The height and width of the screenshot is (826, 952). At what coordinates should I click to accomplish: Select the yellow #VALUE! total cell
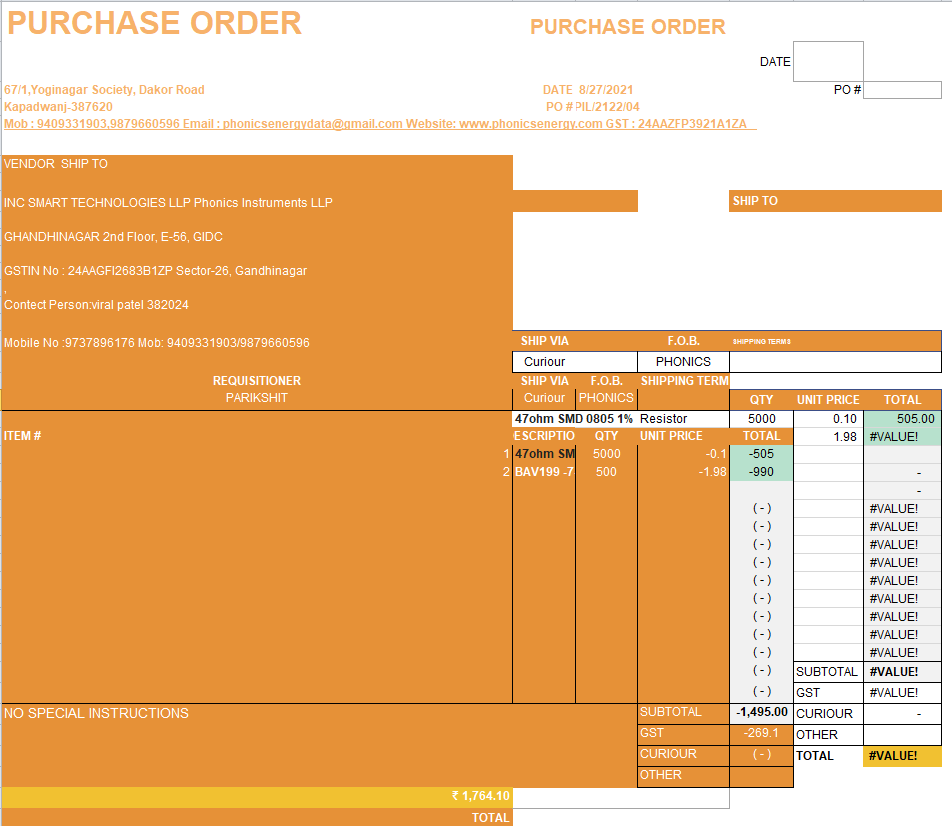(902, 756)
